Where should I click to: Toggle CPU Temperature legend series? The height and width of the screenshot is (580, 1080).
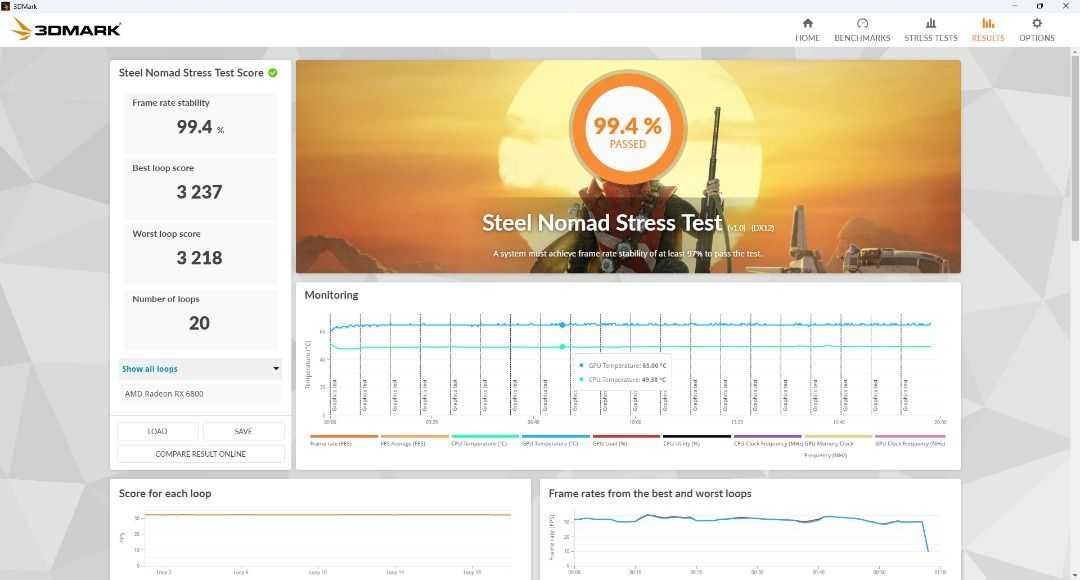pos(485,440)
